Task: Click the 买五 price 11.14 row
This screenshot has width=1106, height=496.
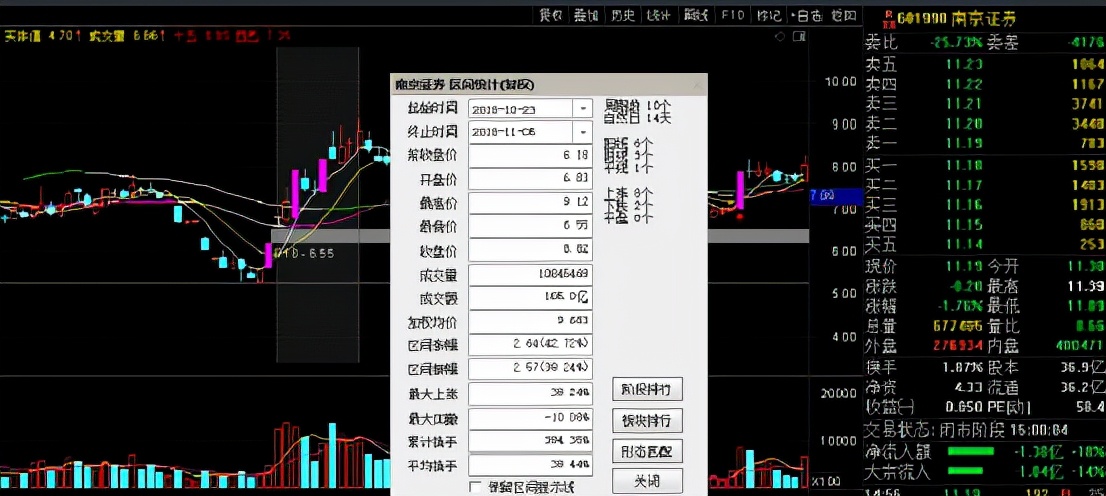Action: pyautogui.click(x=985, y=244)
